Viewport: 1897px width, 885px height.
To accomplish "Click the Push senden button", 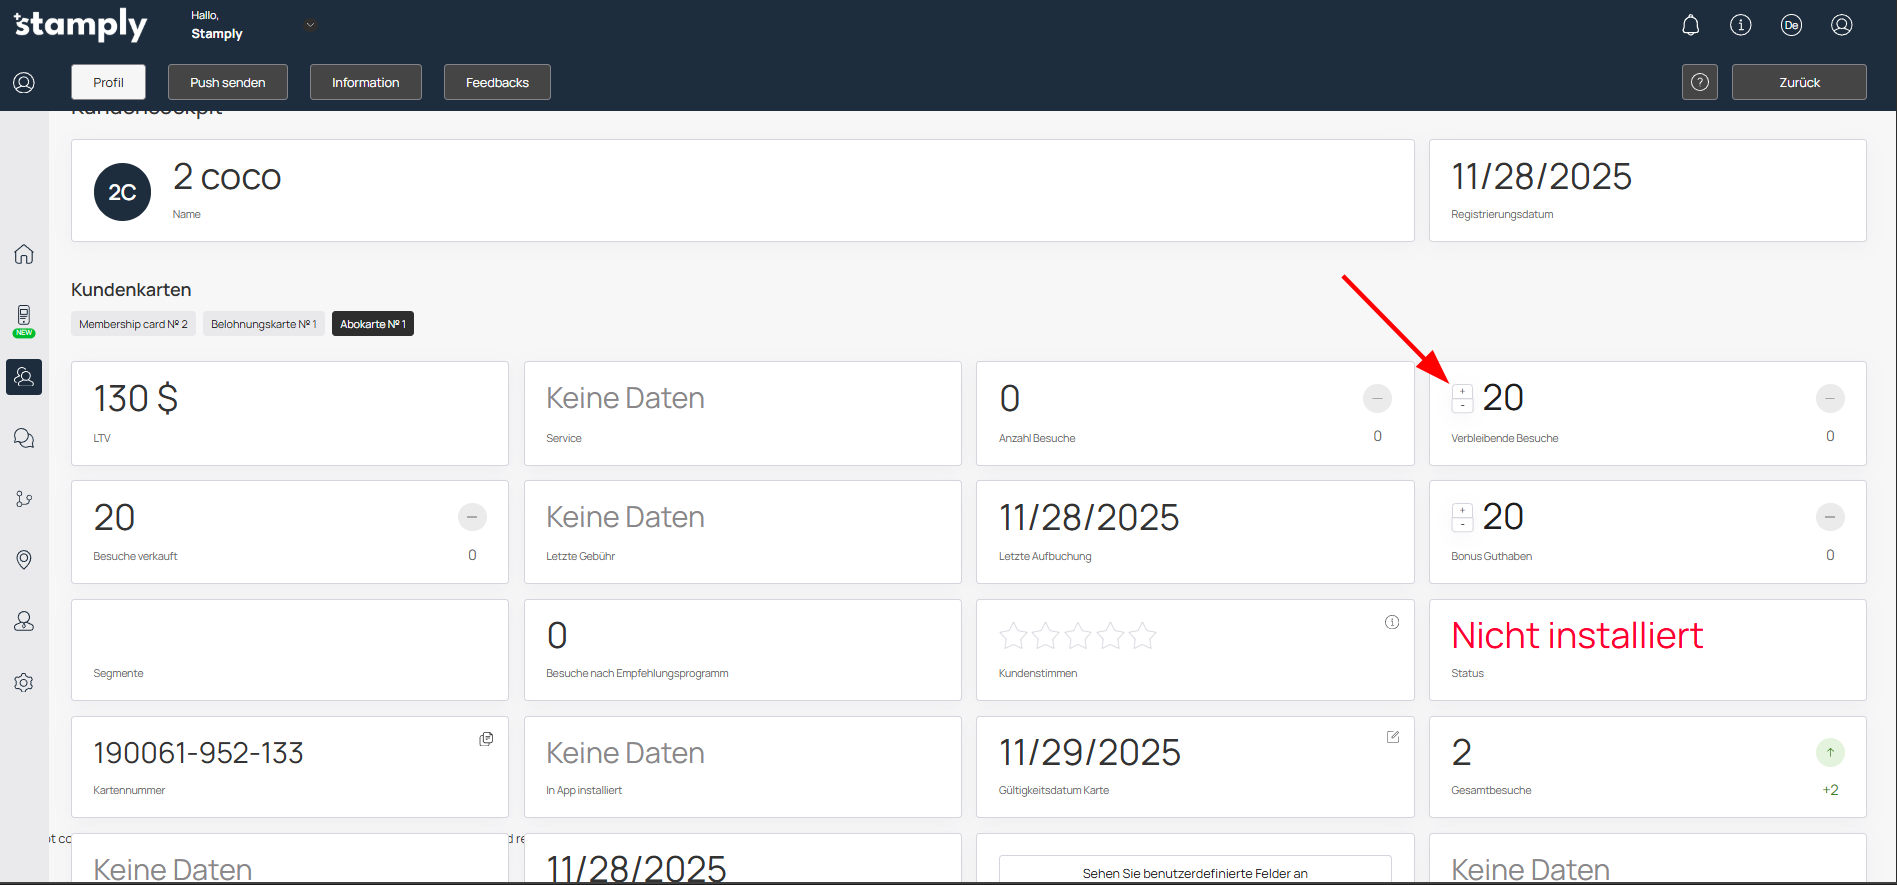I will (227, 82).
